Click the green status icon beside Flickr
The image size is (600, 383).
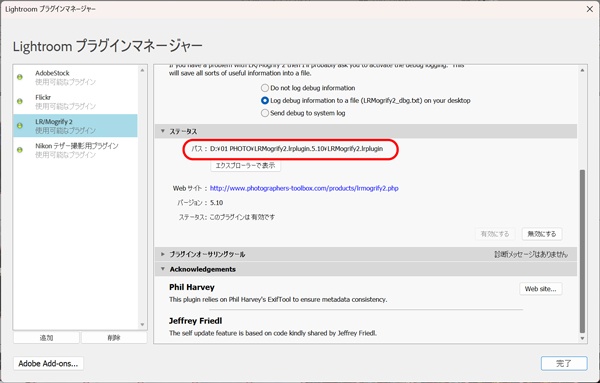click(20, 101)
